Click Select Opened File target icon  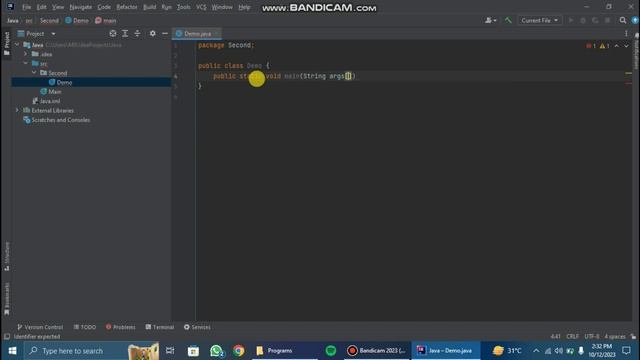(113, 33)
